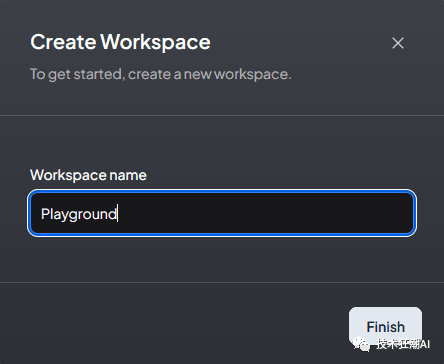Click the letter P of Playground
Image resolution: width=444 pixels, height=364 pixels.
click(45, 213)
